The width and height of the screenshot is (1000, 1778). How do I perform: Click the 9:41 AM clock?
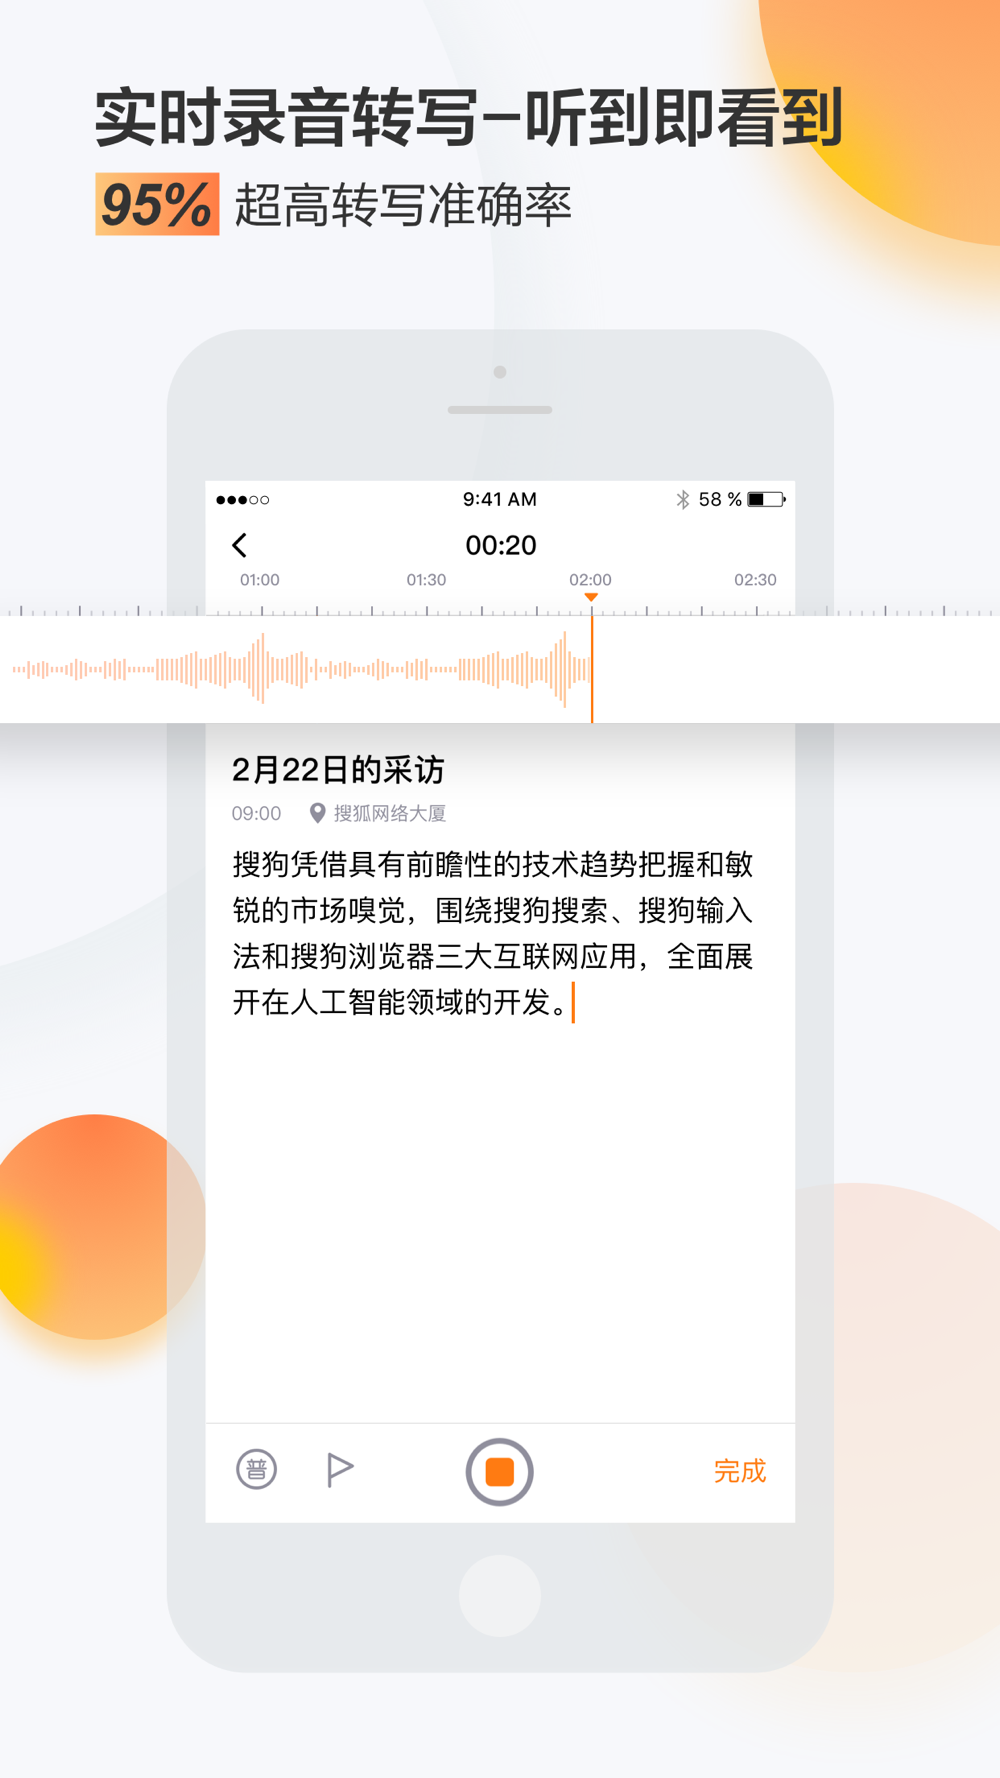pos(500,499)
